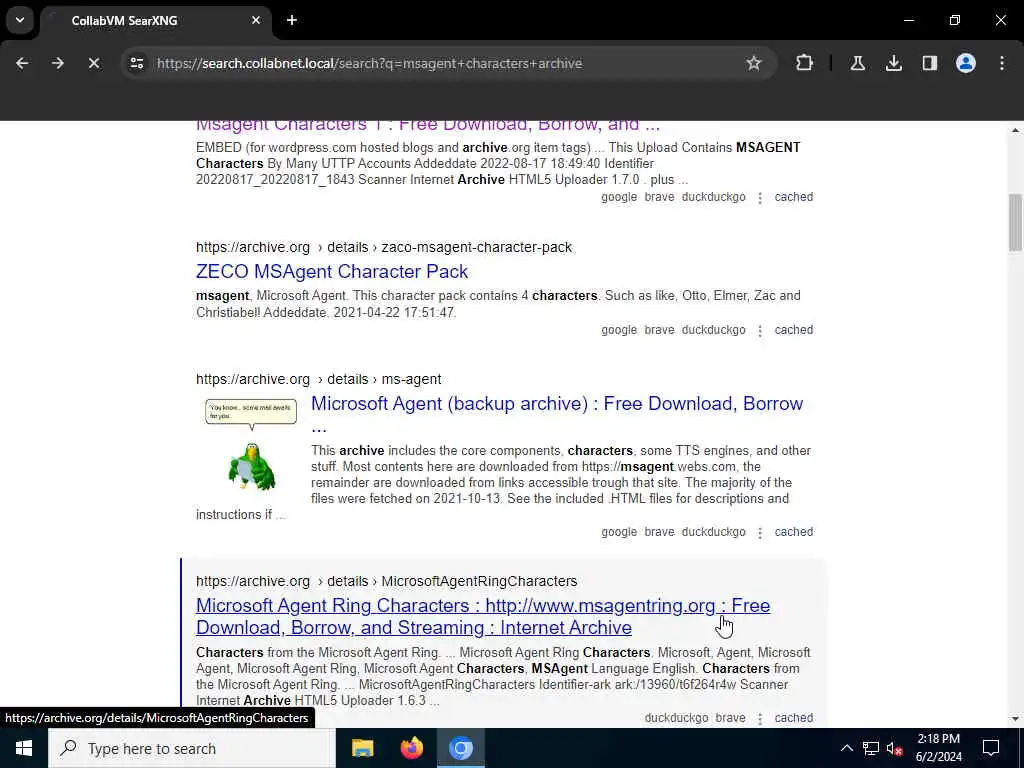Expand more options for ZECO result
1024x768 pixels.
pos(760,330)
